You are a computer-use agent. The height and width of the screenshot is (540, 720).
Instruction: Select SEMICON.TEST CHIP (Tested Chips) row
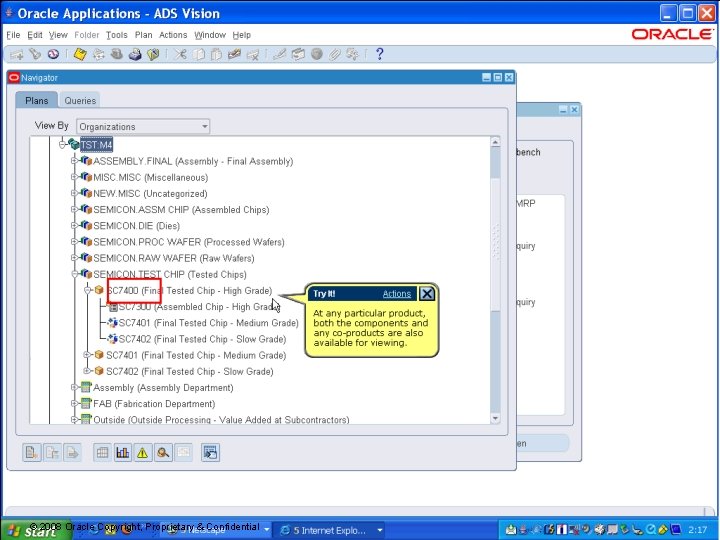(x=170, y=275)
